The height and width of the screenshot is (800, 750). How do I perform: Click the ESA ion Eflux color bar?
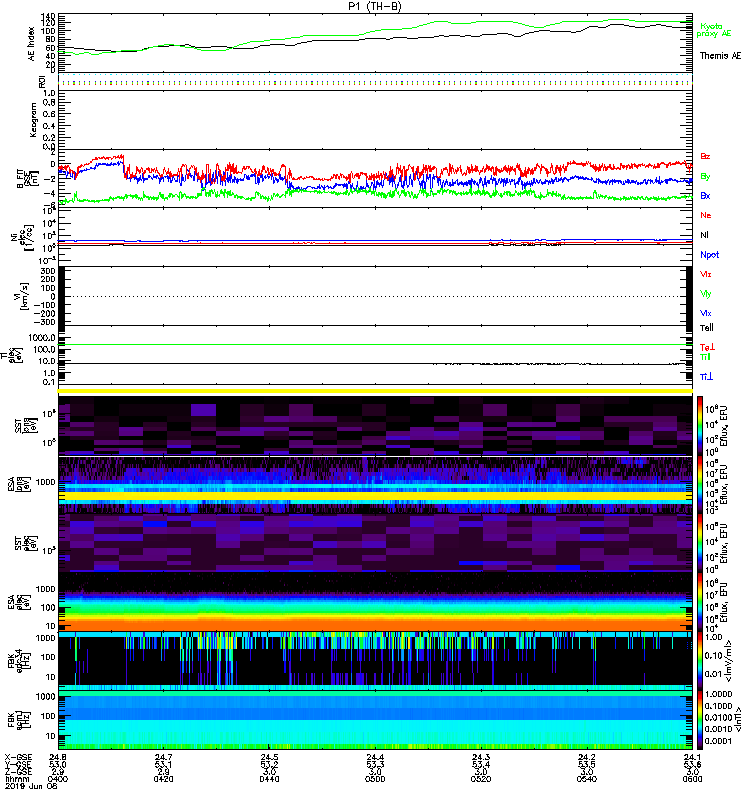coord(700,484)
